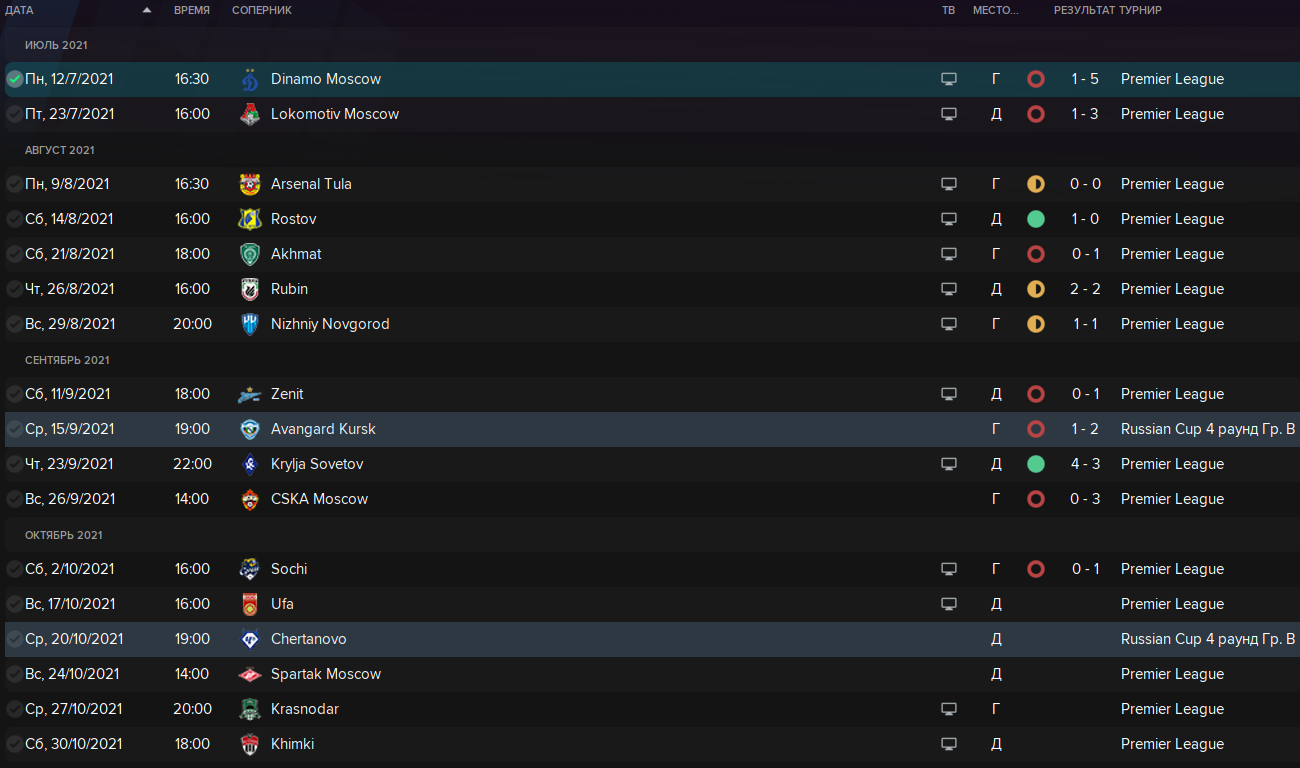Click the green win indicator for Rostov match
Viewport: 1300px width, 768px height.
pos(1036,219)
